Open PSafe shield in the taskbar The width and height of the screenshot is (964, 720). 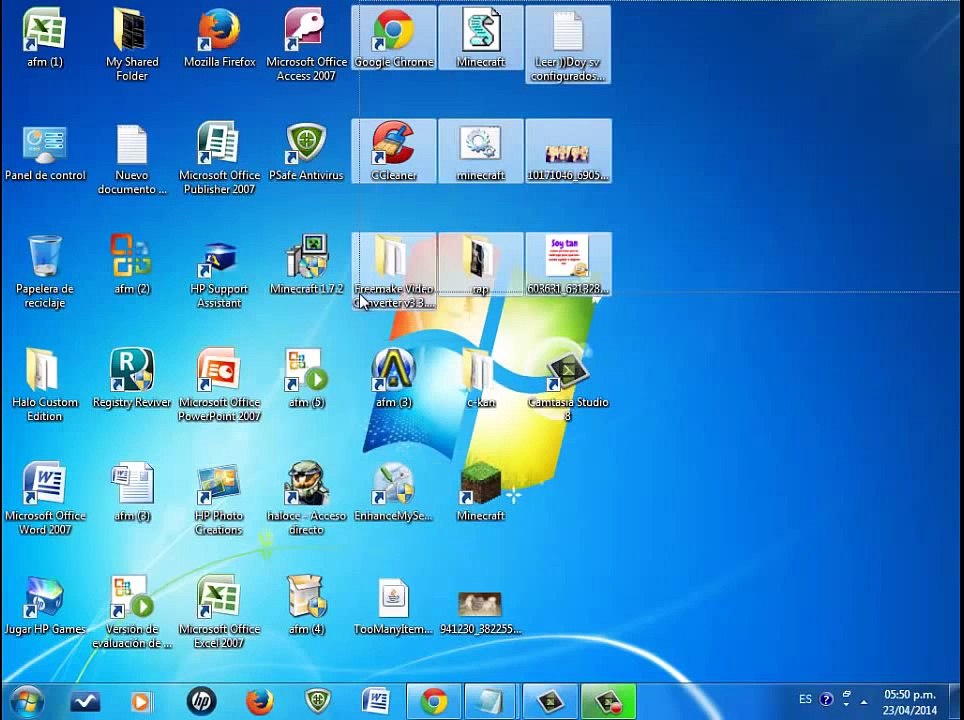pyautogui.click(x=318, y=701)
